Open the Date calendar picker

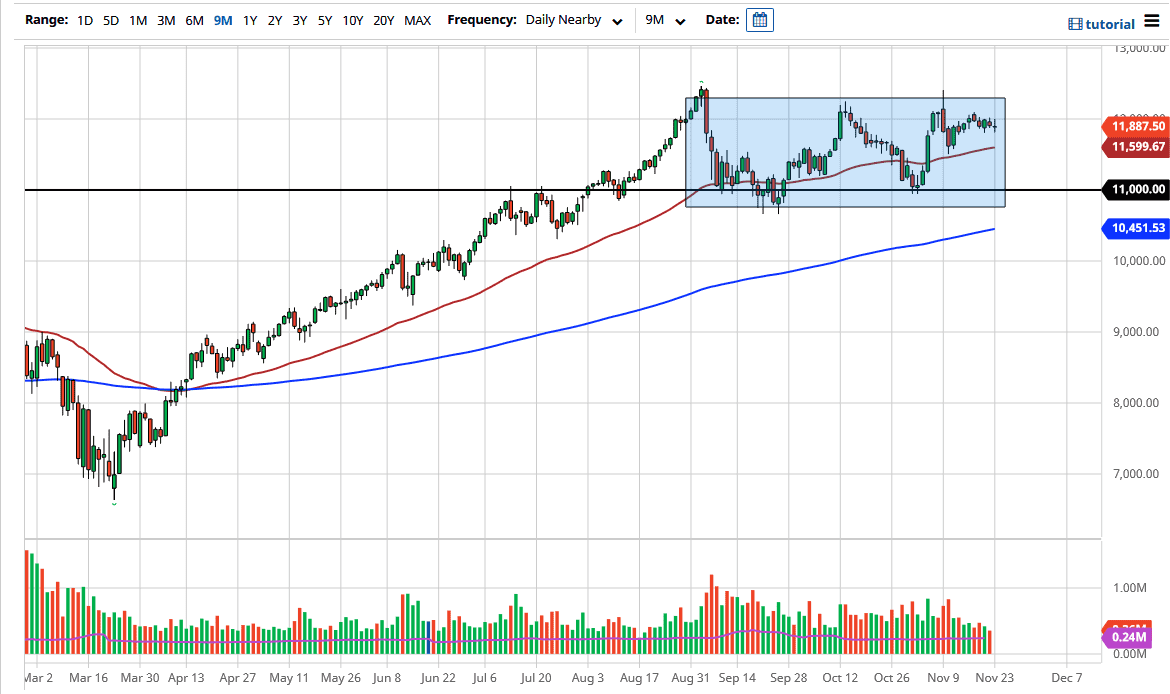(x=759, y=19)
